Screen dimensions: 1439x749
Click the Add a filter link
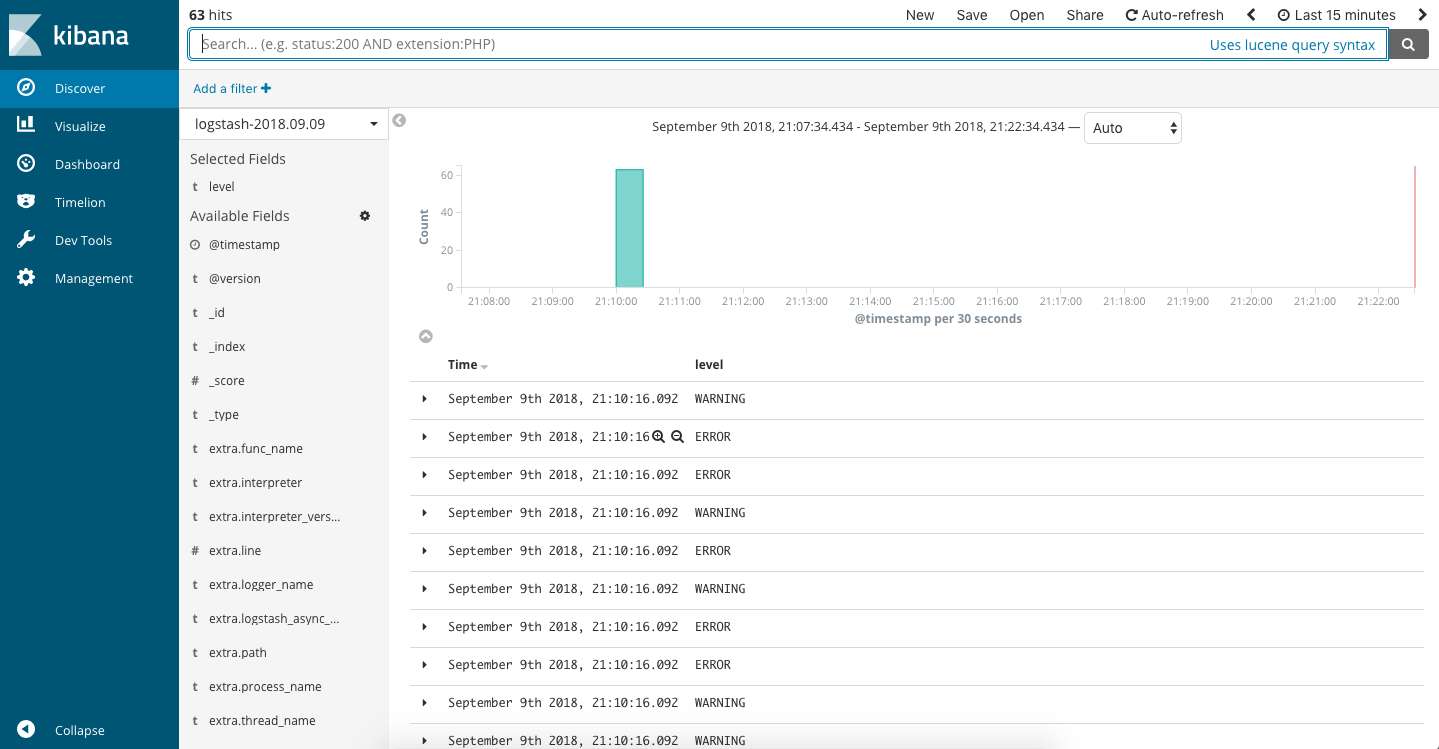point(232,89)
